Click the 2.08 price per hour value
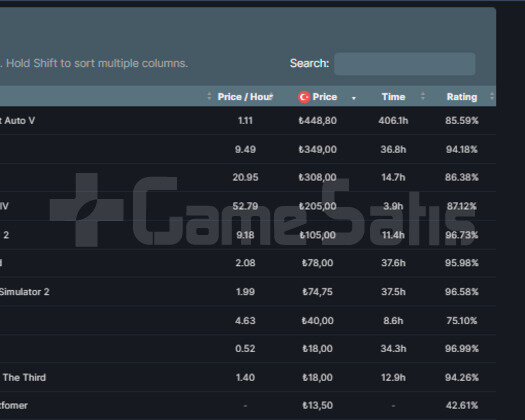525x420 pixels. point(245,263)
